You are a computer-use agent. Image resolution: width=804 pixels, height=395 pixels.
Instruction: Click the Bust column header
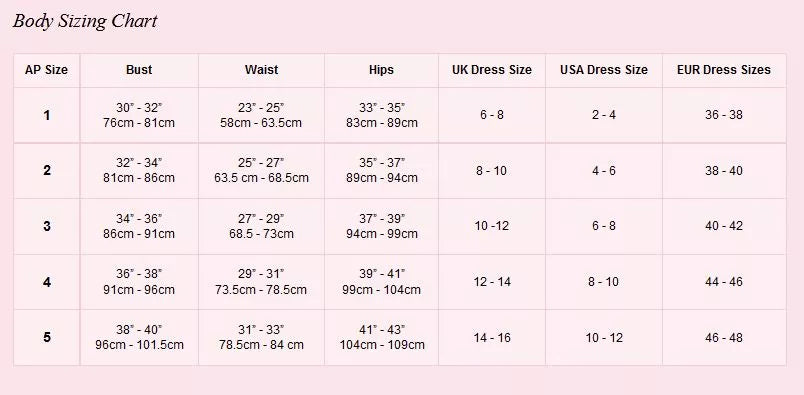[x=139, y=70]
